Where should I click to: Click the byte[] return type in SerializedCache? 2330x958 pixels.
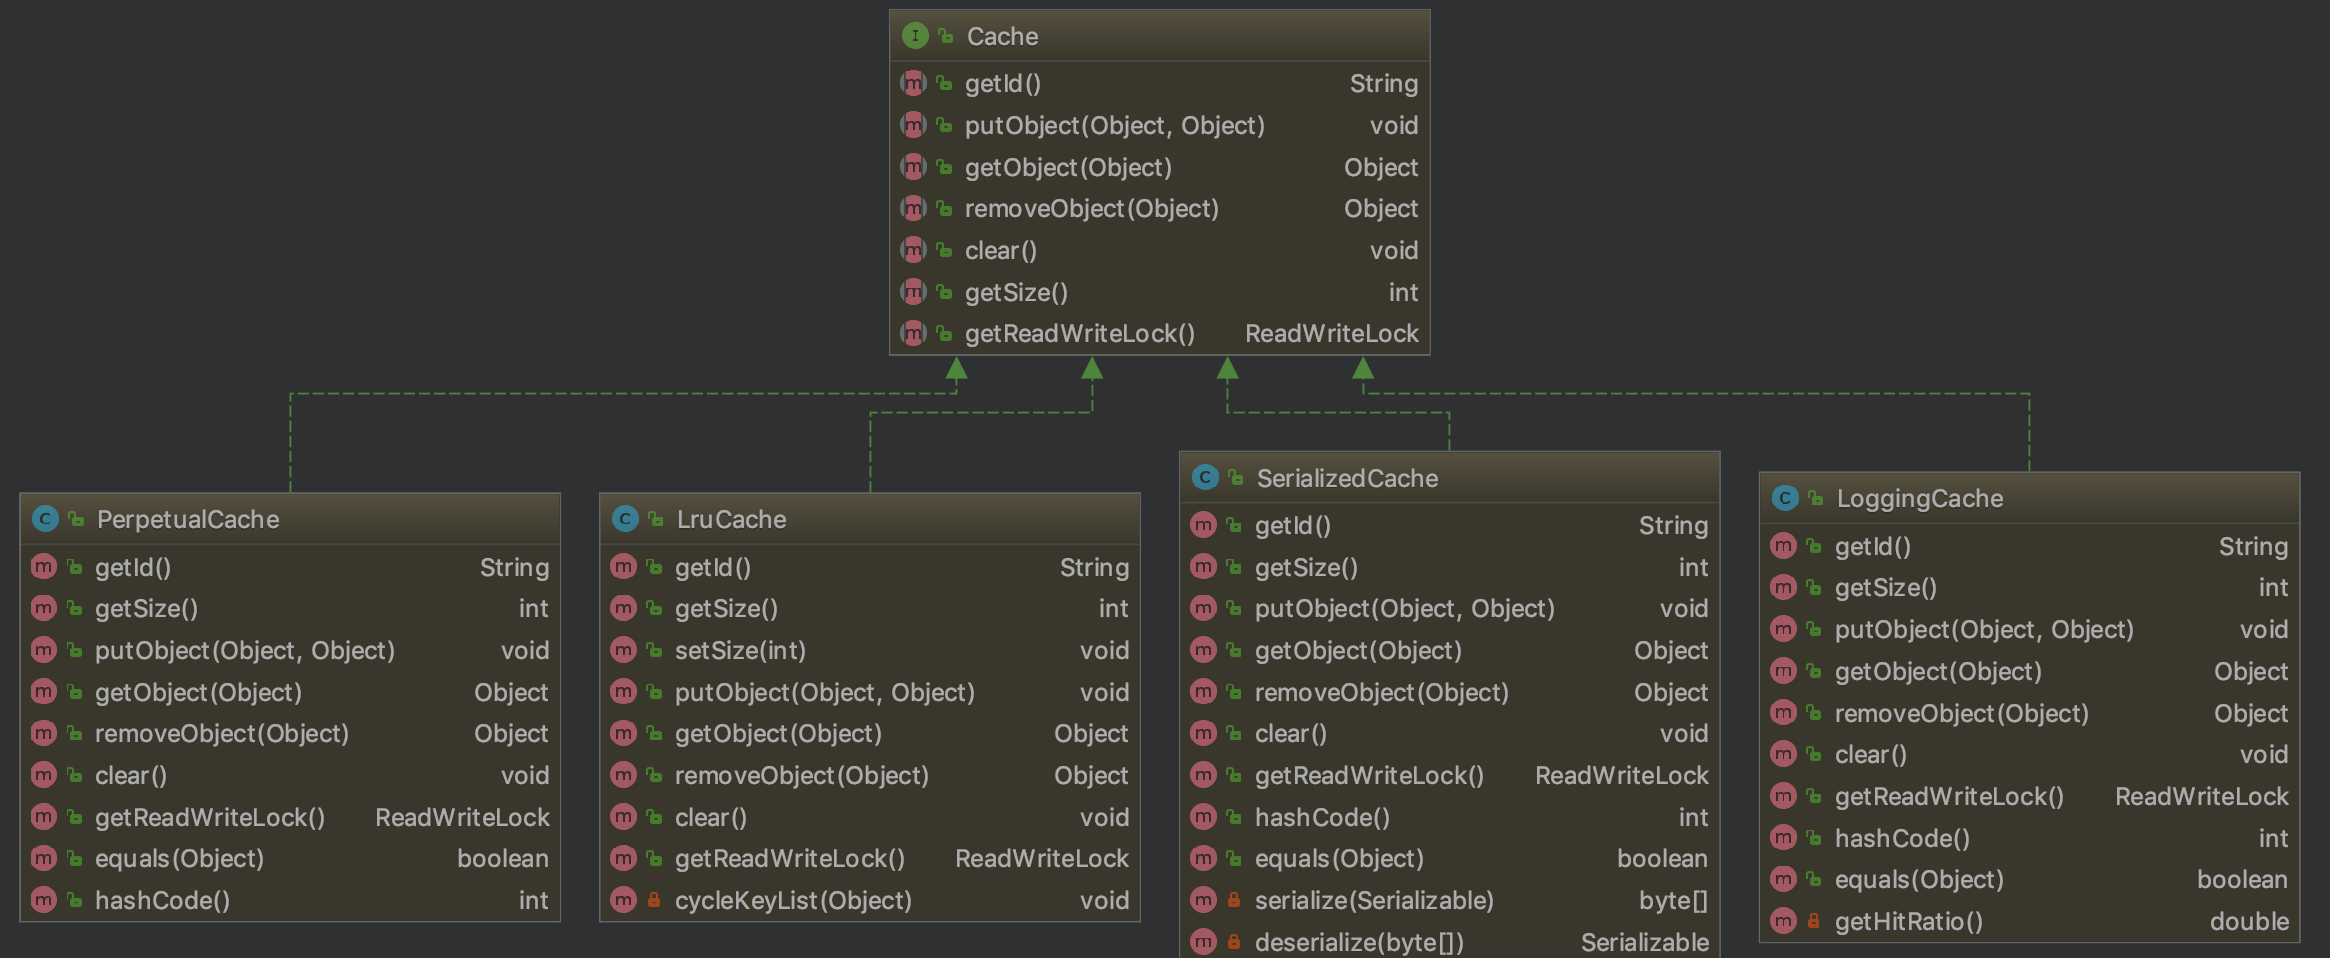click(1673, 900)
